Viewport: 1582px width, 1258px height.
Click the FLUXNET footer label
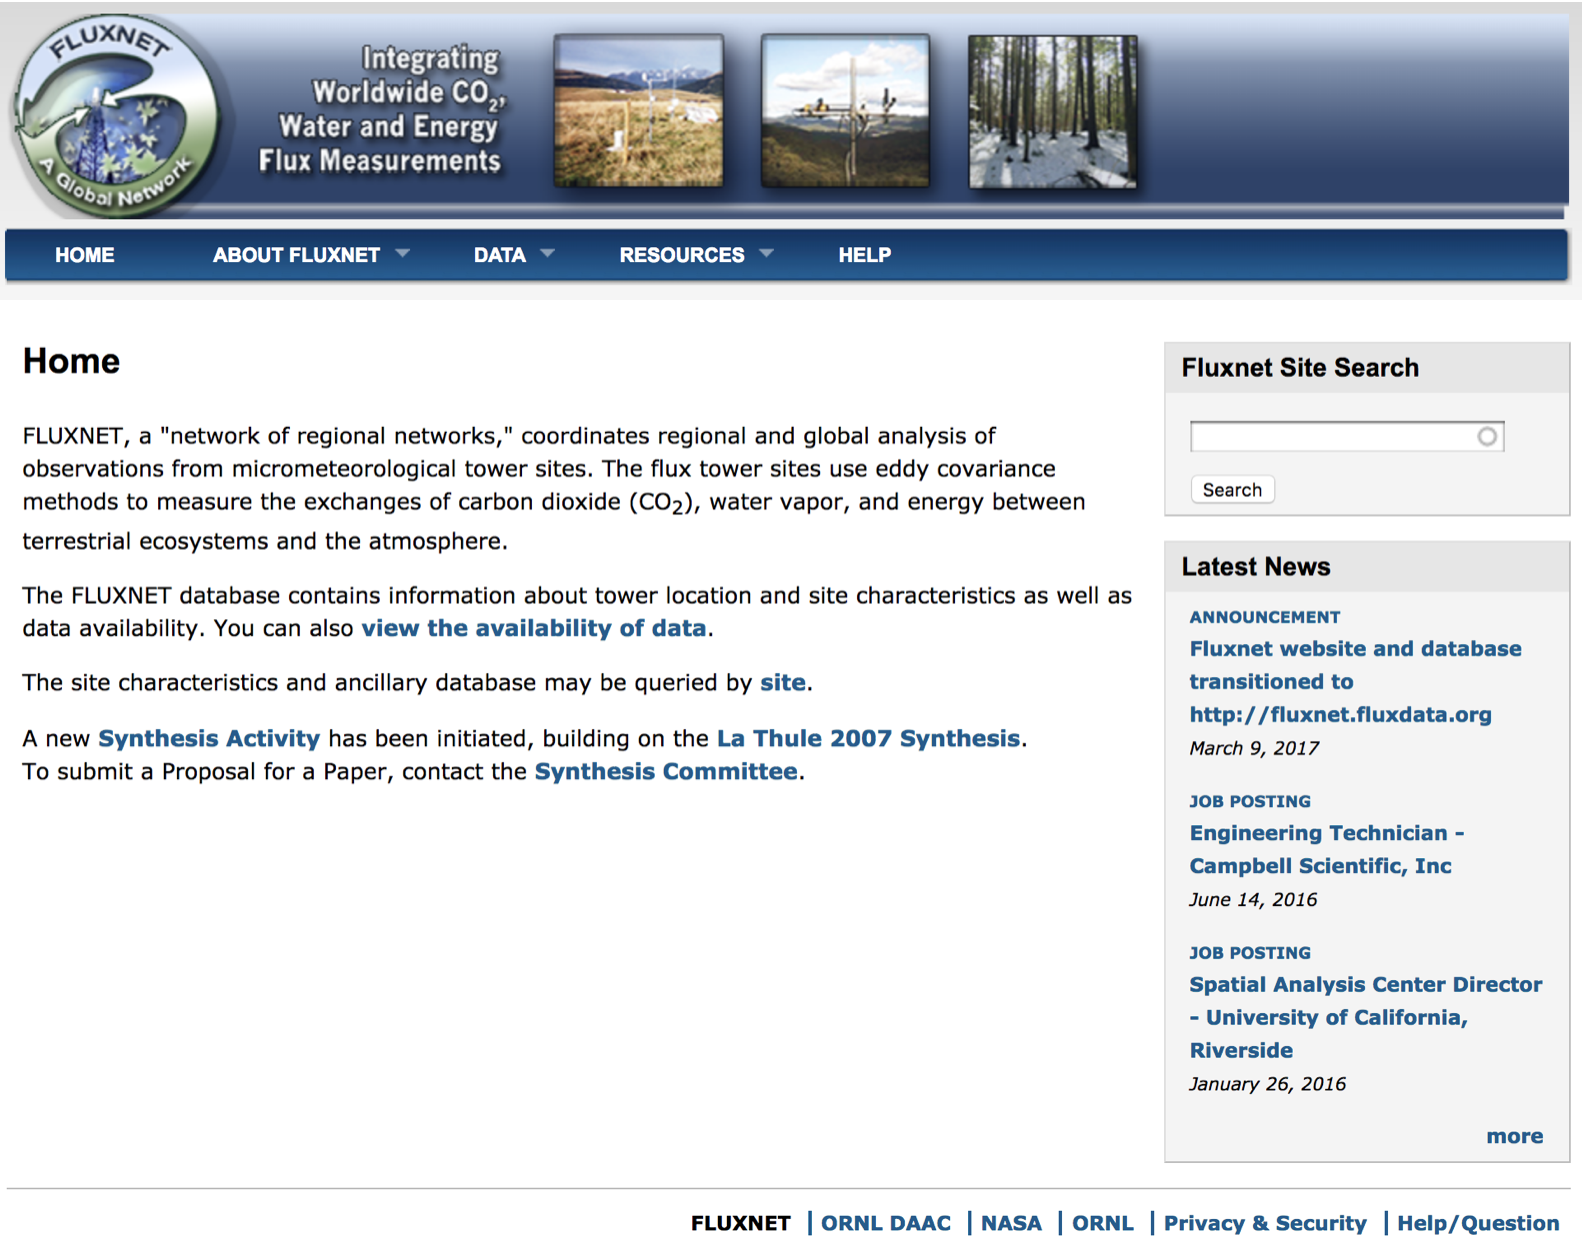pos(741,1223)
